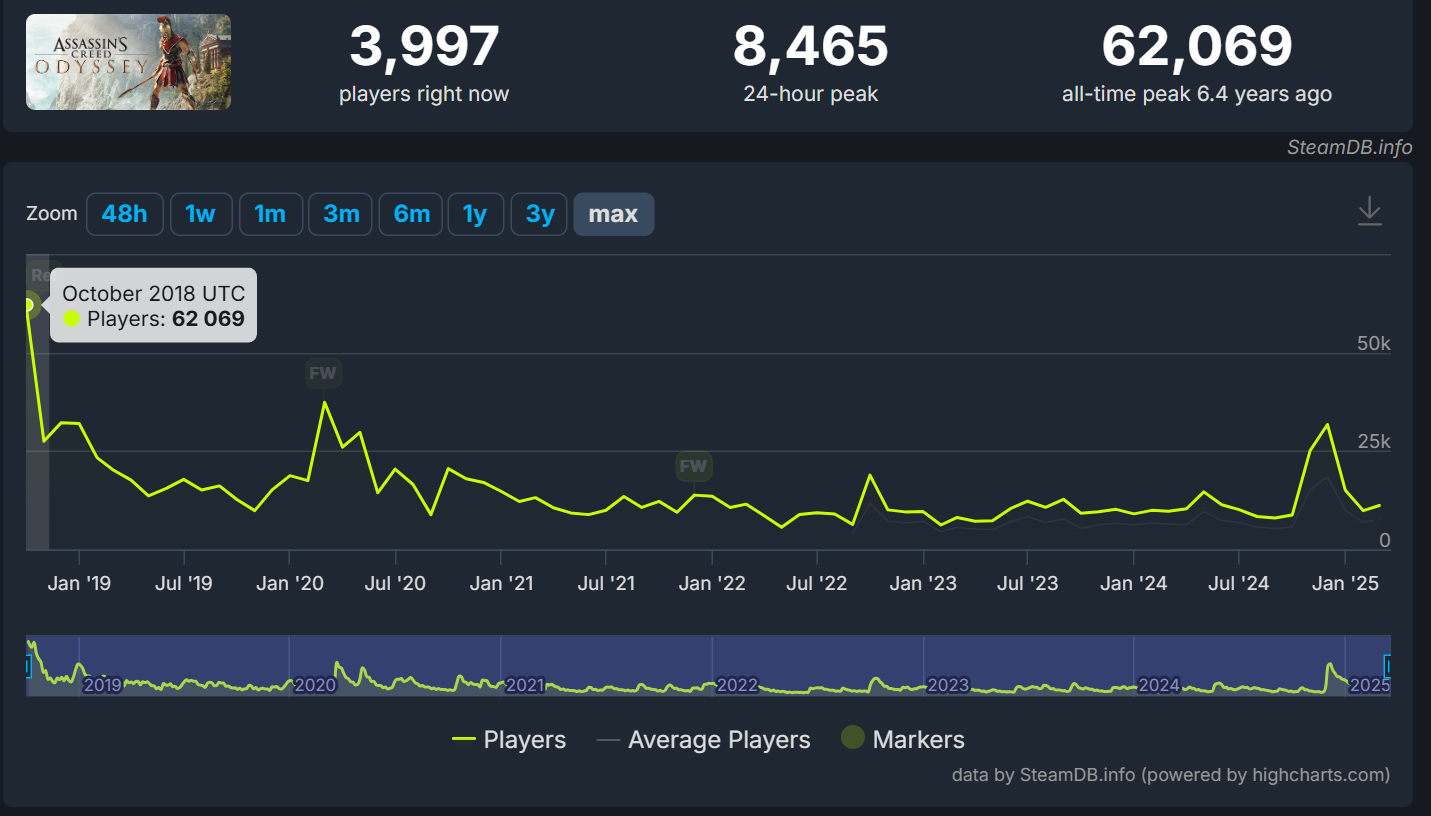Click the October 2018 peak data point
Image resolution: width=1431 pixels, height=816 pixels.
pos(28,305)
